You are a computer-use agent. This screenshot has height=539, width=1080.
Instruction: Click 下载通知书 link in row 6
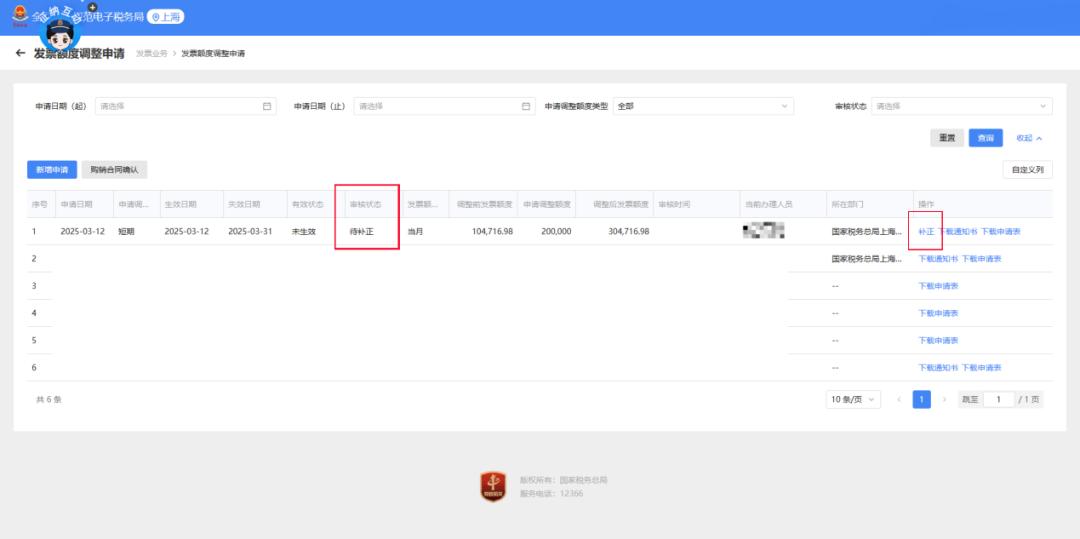[x=938, y=368]
